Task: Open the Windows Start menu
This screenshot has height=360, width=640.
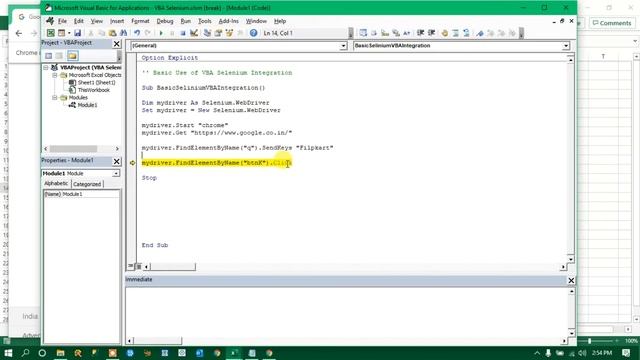Action: click(8, 353)
